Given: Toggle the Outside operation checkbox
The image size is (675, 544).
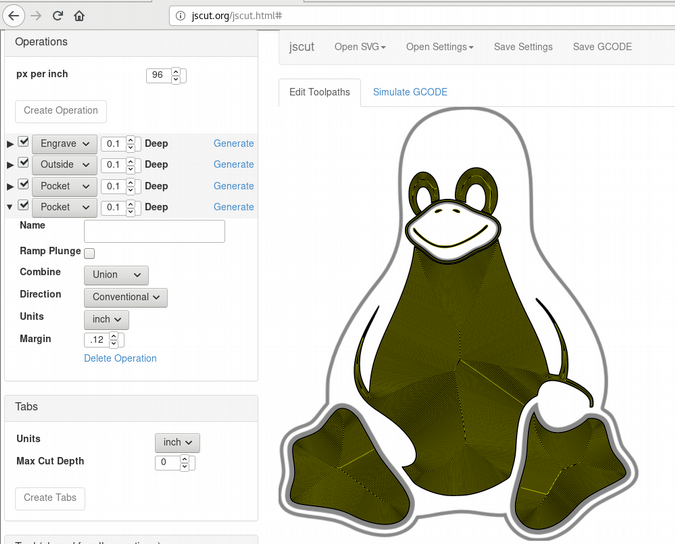Looking at the screenshot, I should pos(24,163).
